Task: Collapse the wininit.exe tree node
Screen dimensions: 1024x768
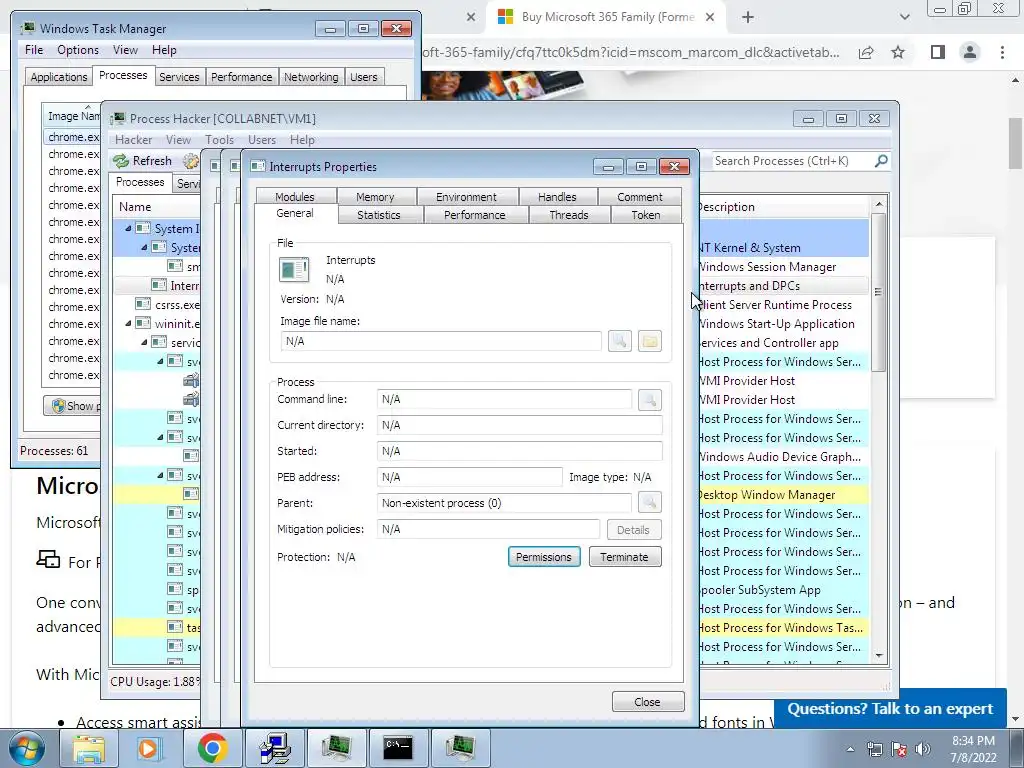Action: pyautogui.click(x=128, y=323)
